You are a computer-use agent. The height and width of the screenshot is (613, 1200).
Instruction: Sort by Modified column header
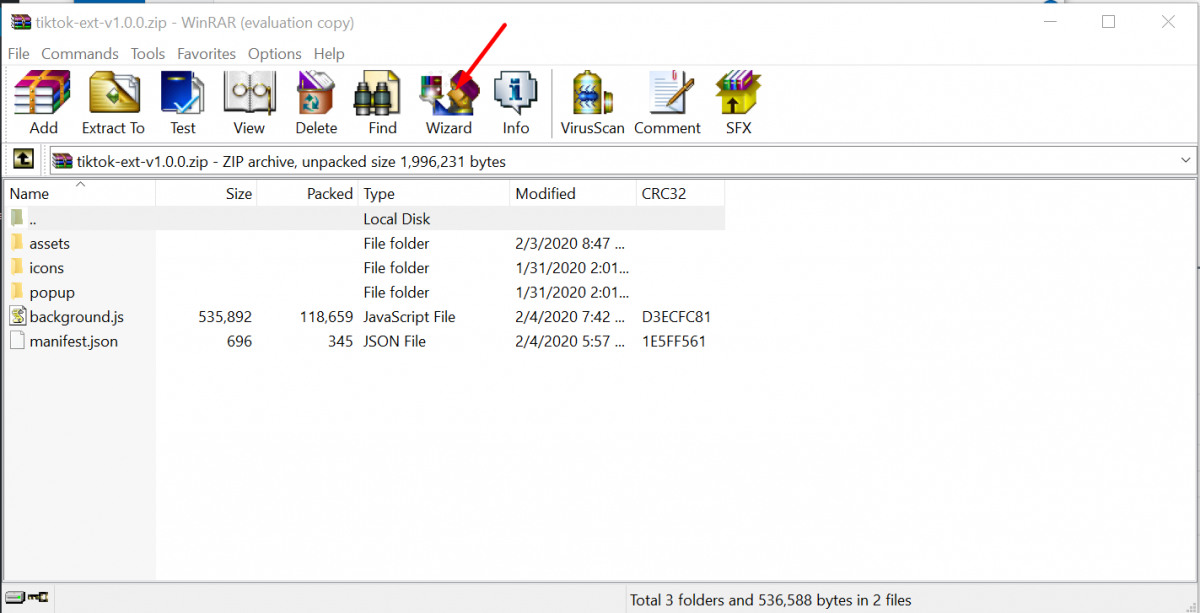pyautogui.click(x=573, y=194)
